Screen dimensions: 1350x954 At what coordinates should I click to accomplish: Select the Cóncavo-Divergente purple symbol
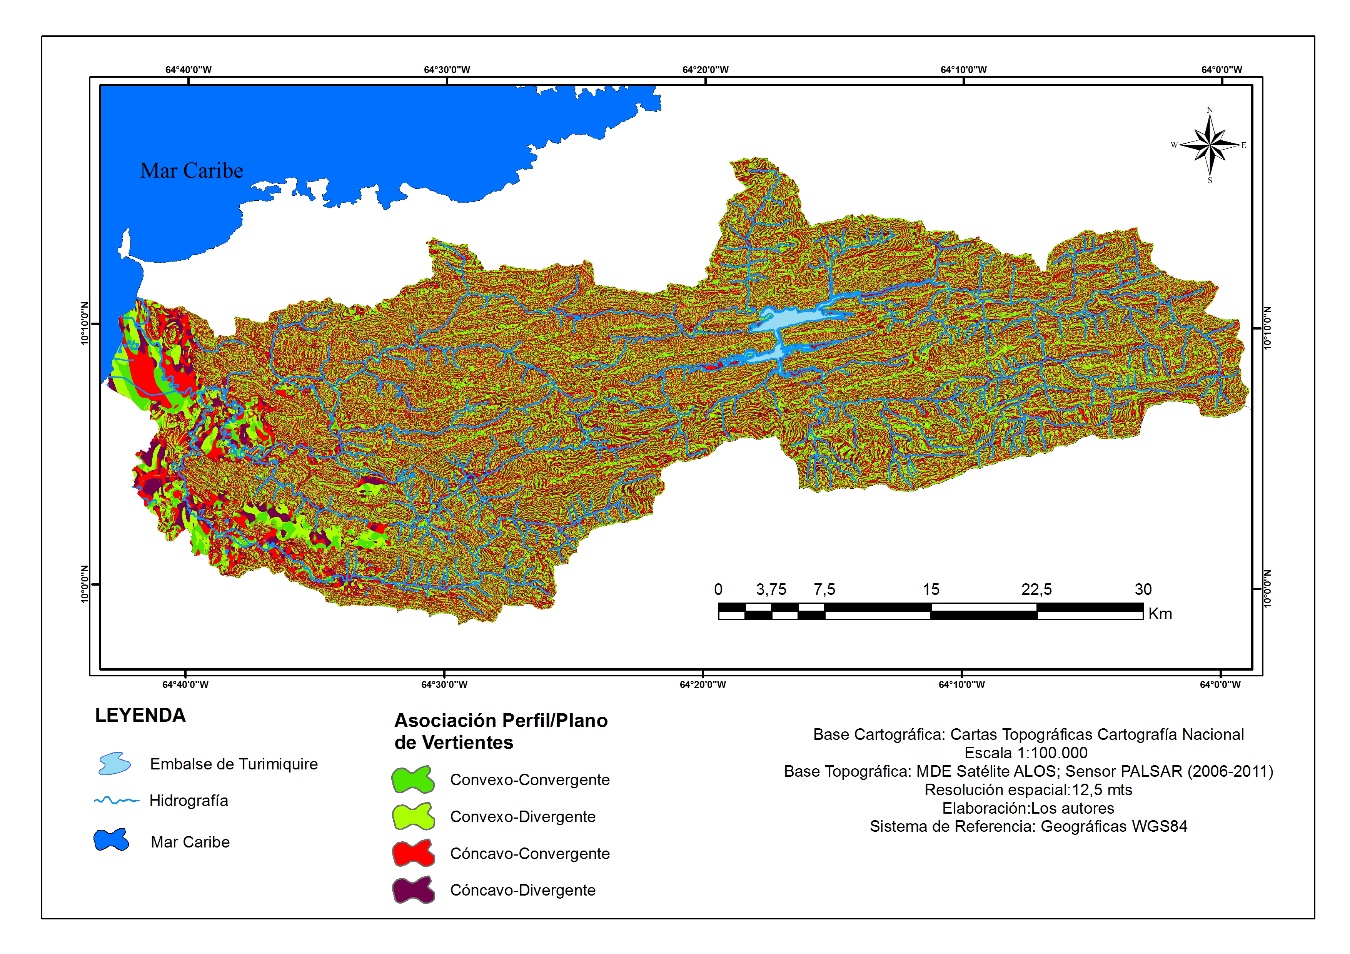[412, 890]
